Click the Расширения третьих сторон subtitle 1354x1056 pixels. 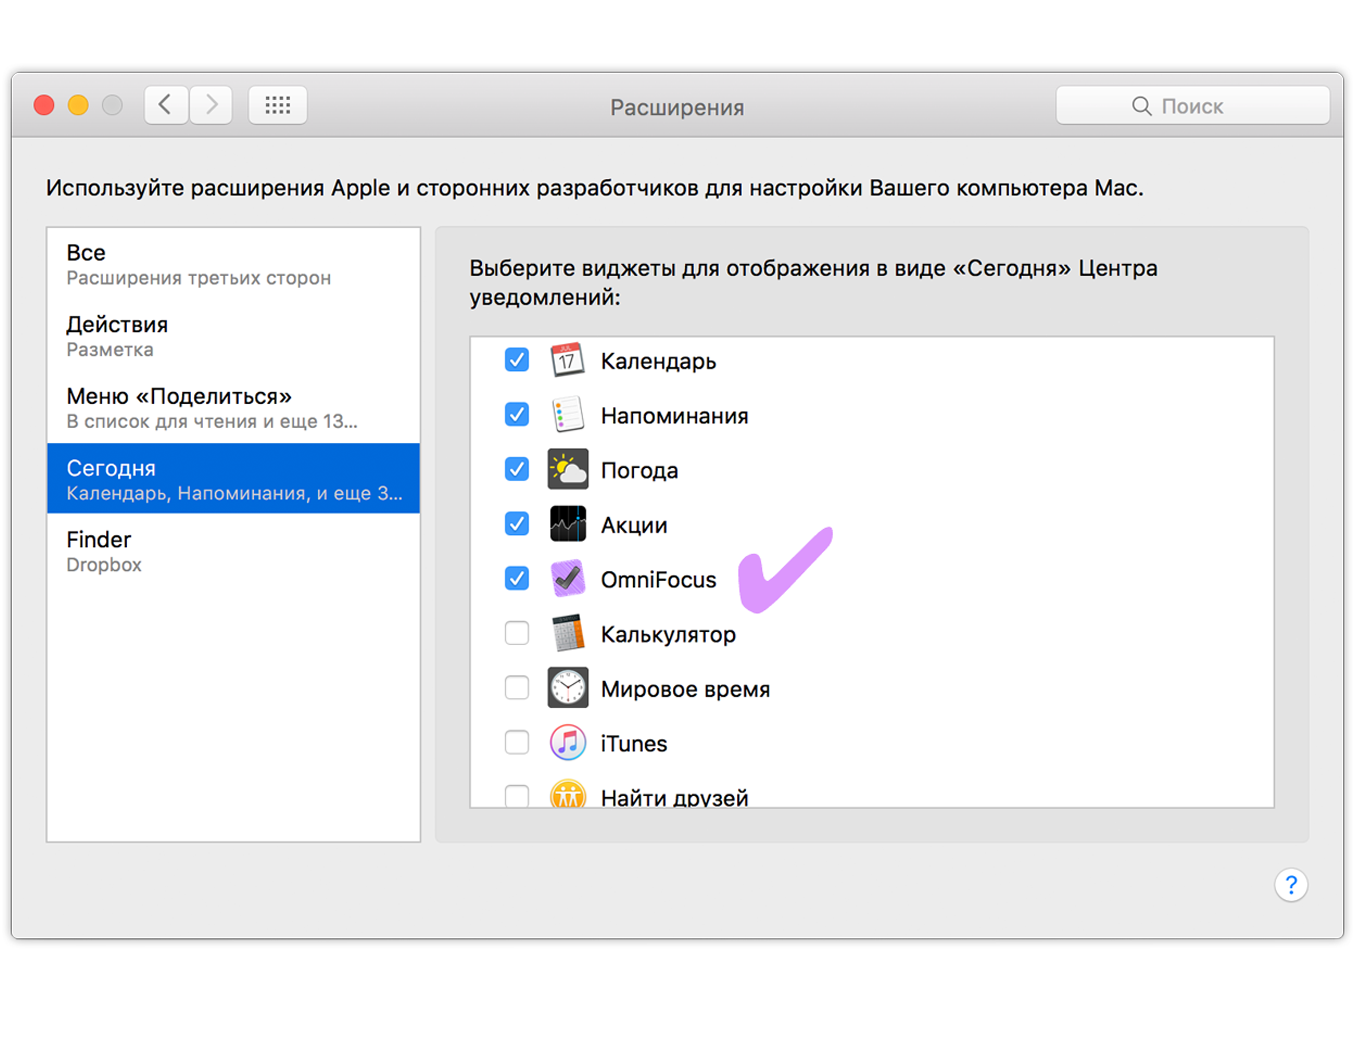(x=198, y=278)
